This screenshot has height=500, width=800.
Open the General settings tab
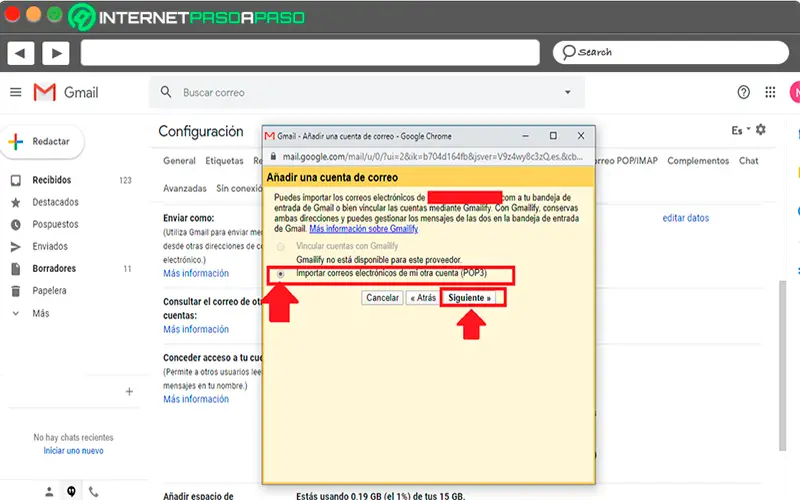179,161
